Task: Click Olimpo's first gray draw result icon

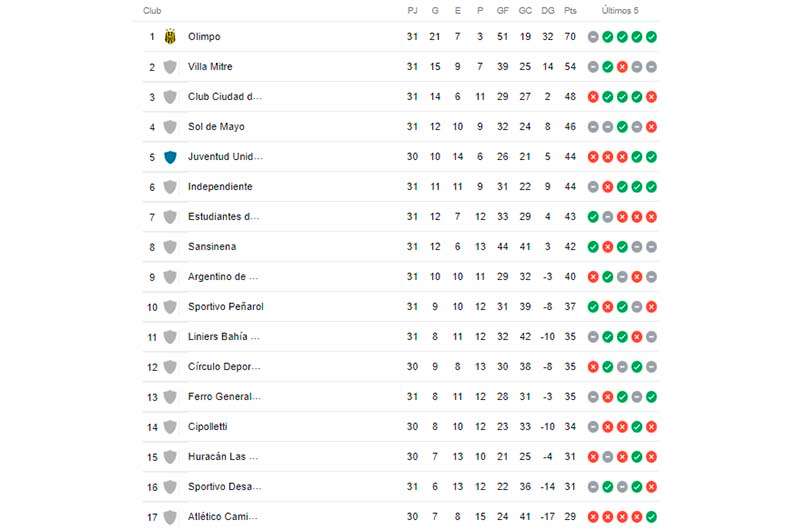Action: (593, 37)
